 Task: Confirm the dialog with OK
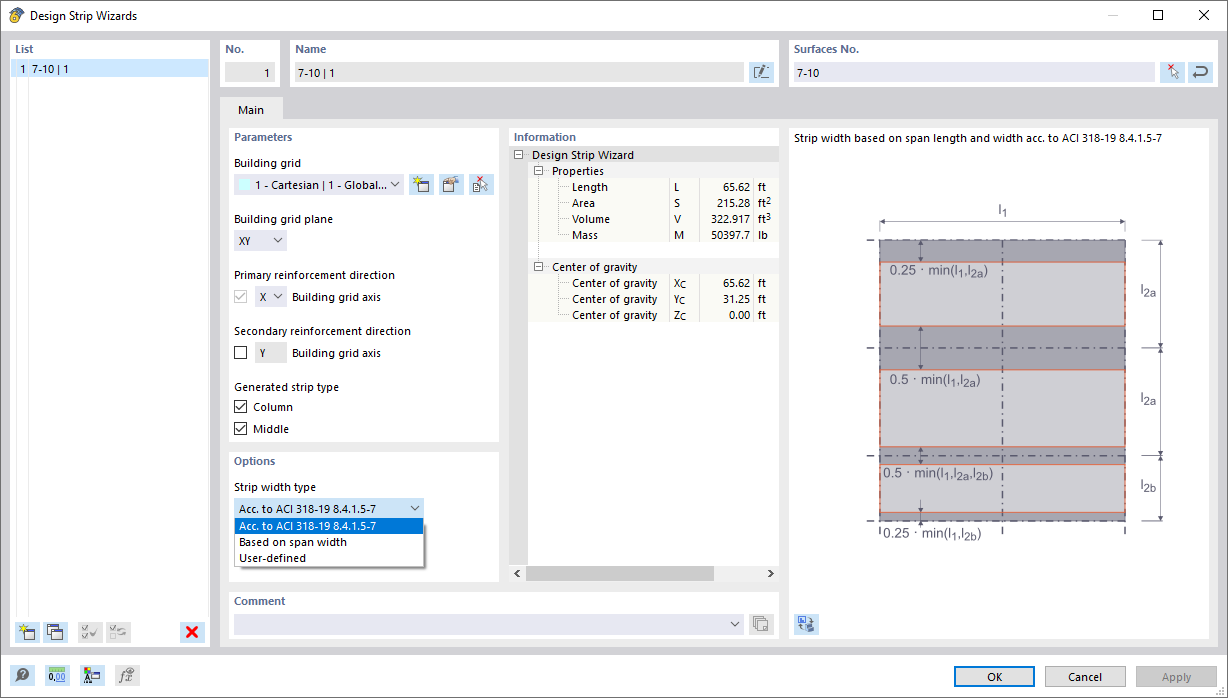[x=994, y=676]
